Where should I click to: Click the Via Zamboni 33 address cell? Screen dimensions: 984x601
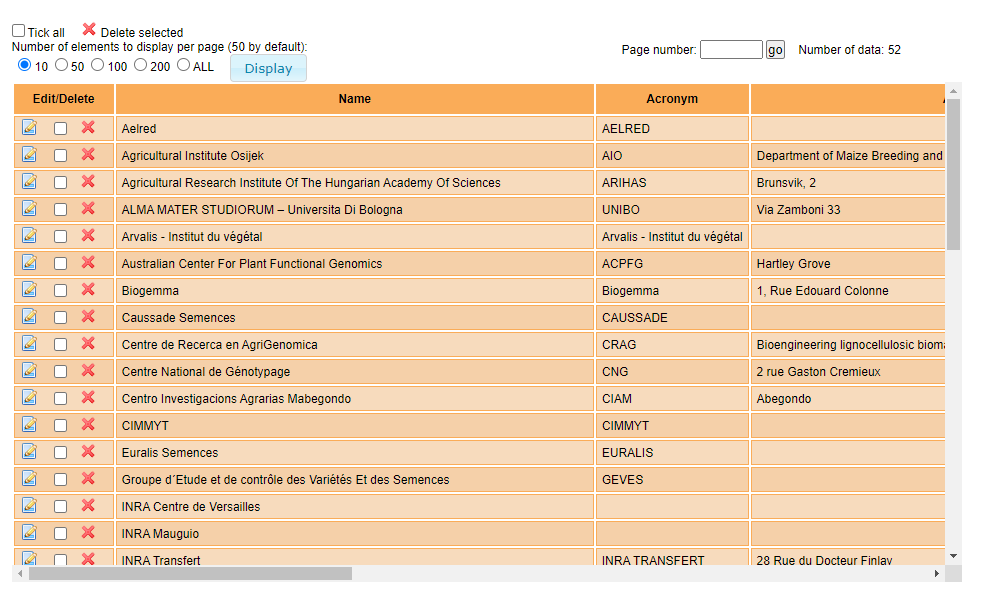point(848,210)
